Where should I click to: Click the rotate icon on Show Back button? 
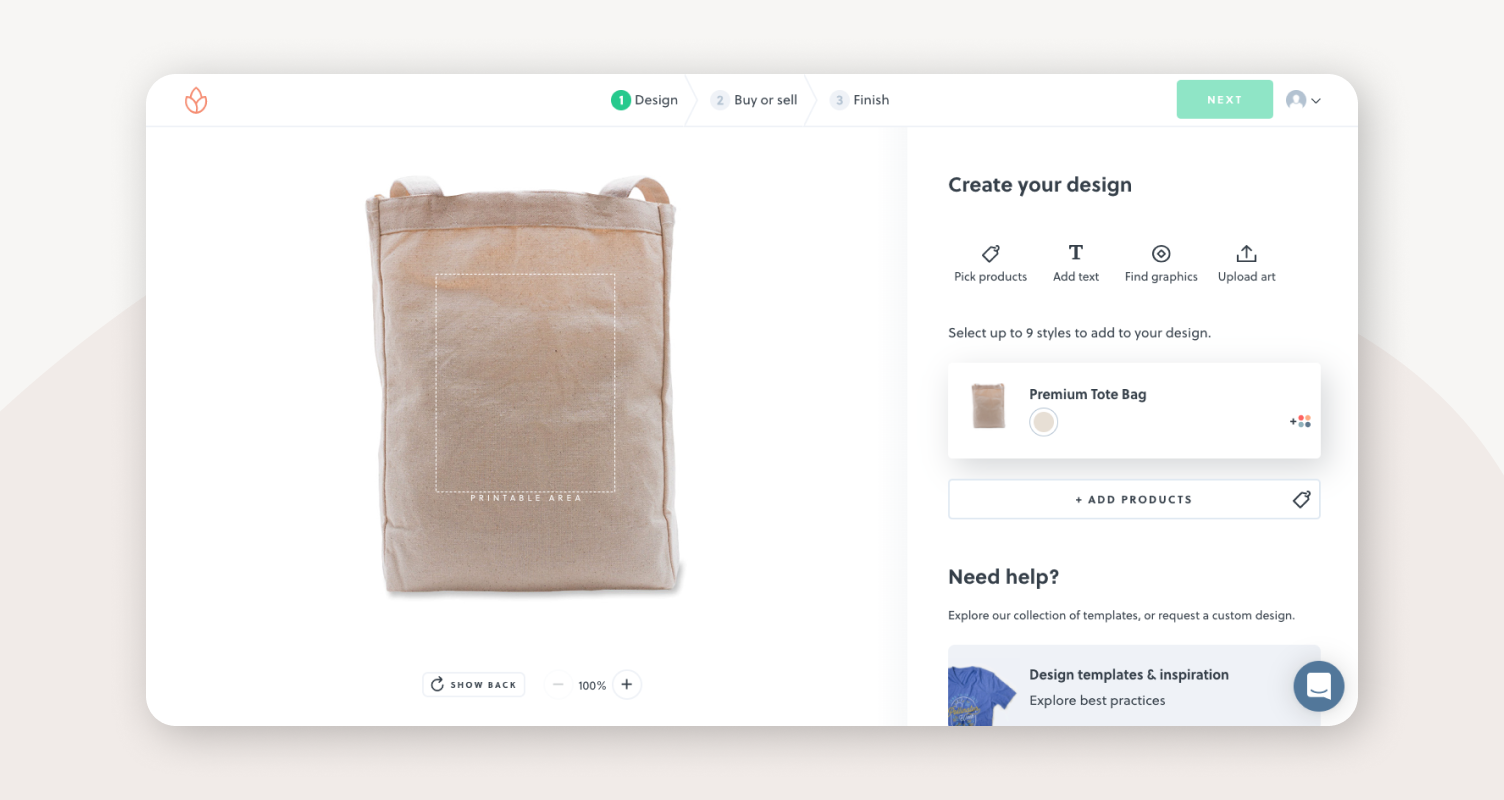(x=437, y=684)
